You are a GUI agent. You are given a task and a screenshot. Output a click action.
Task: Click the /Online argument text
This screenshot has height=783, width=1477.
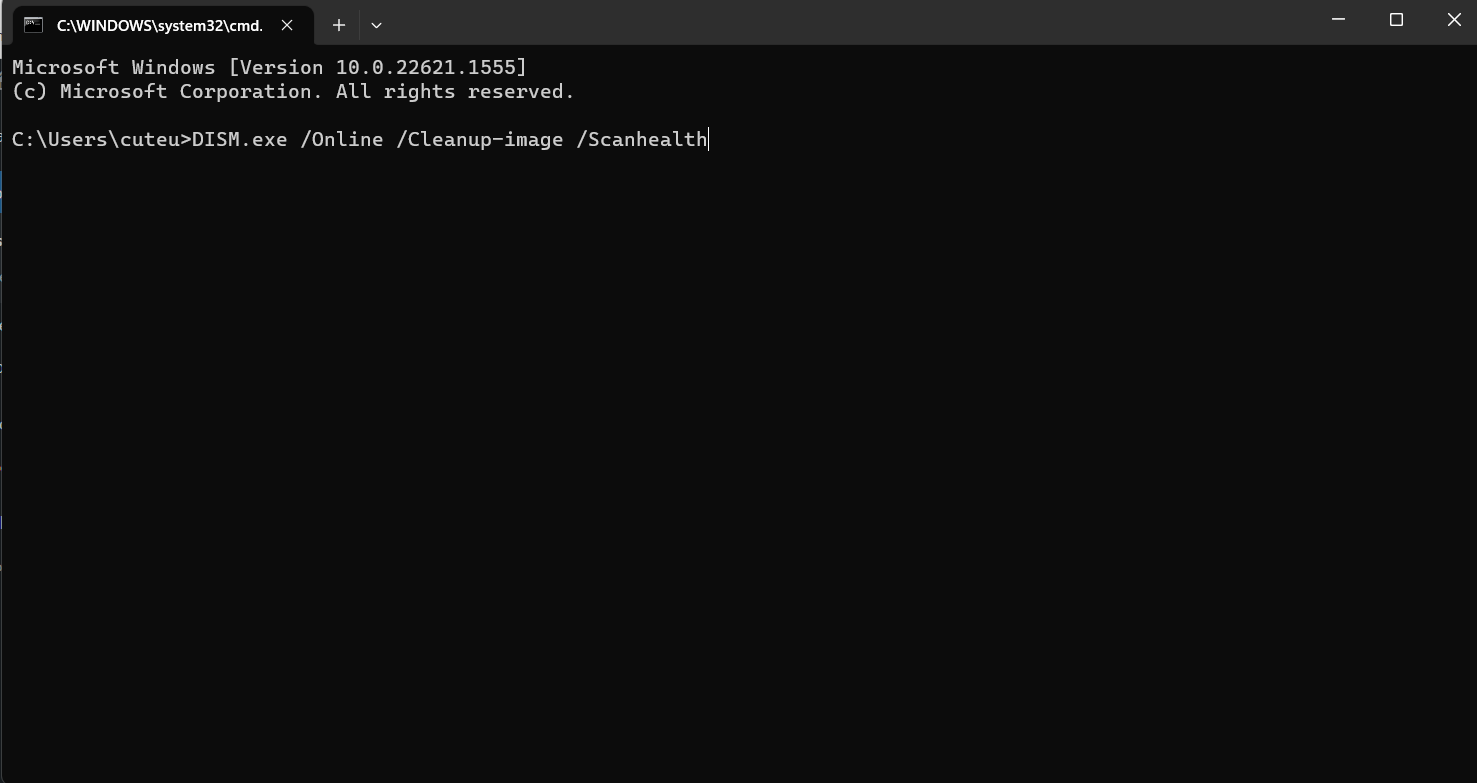pos(341,139)
